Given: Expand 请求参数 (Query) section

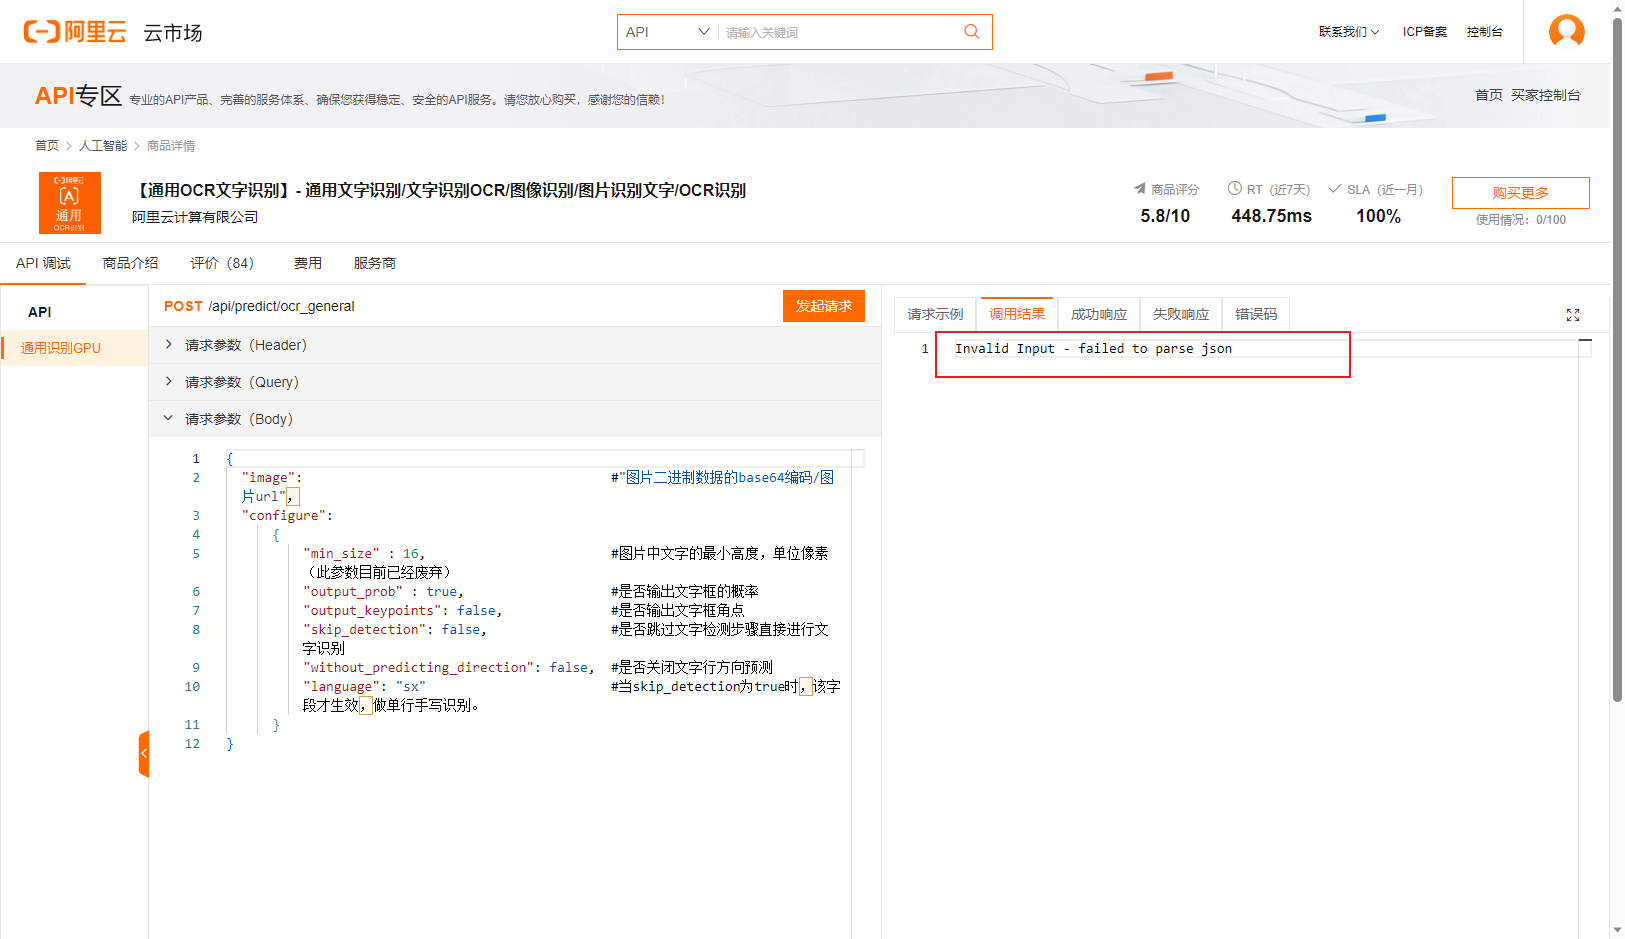Looking at the screenshot, I should 515,382.
